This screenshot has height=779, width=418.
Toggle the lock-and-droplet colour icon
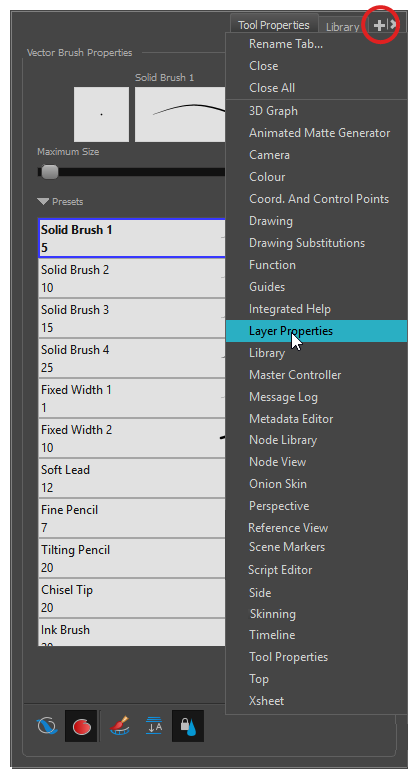tap(188, 726)
